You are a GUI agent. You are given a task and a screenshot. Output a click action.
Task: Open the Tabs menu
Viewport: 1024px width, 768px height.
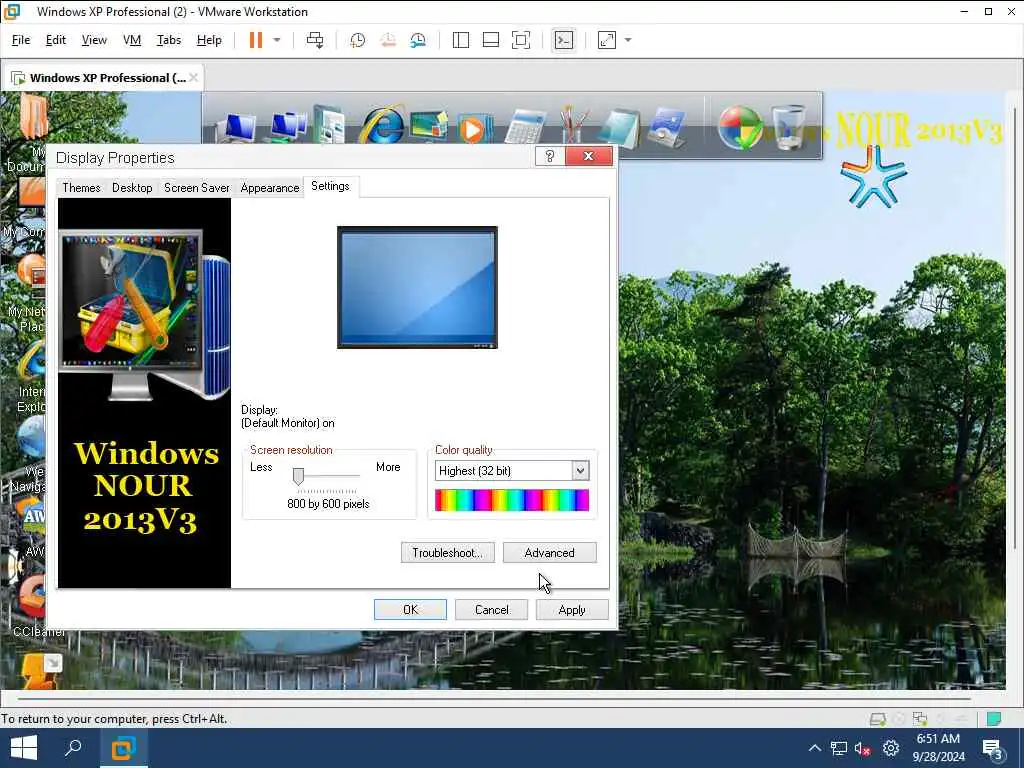(168, 40)
